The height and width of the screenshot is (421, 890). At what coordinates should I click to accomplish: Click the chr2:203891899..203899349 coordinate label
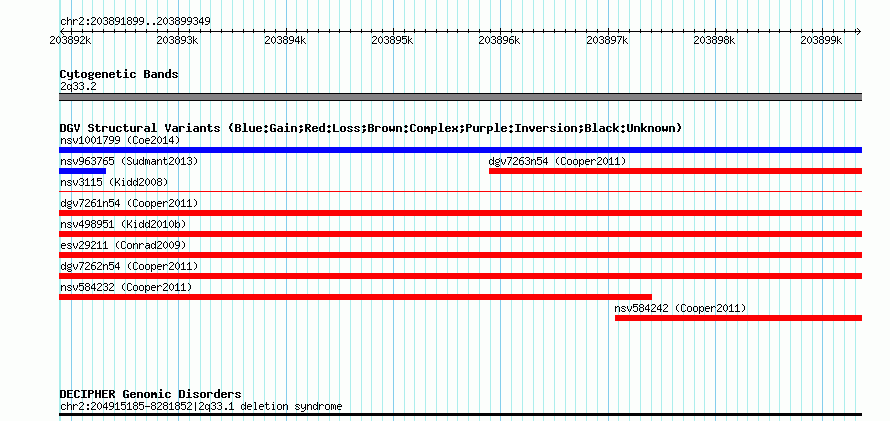[135, 22]
